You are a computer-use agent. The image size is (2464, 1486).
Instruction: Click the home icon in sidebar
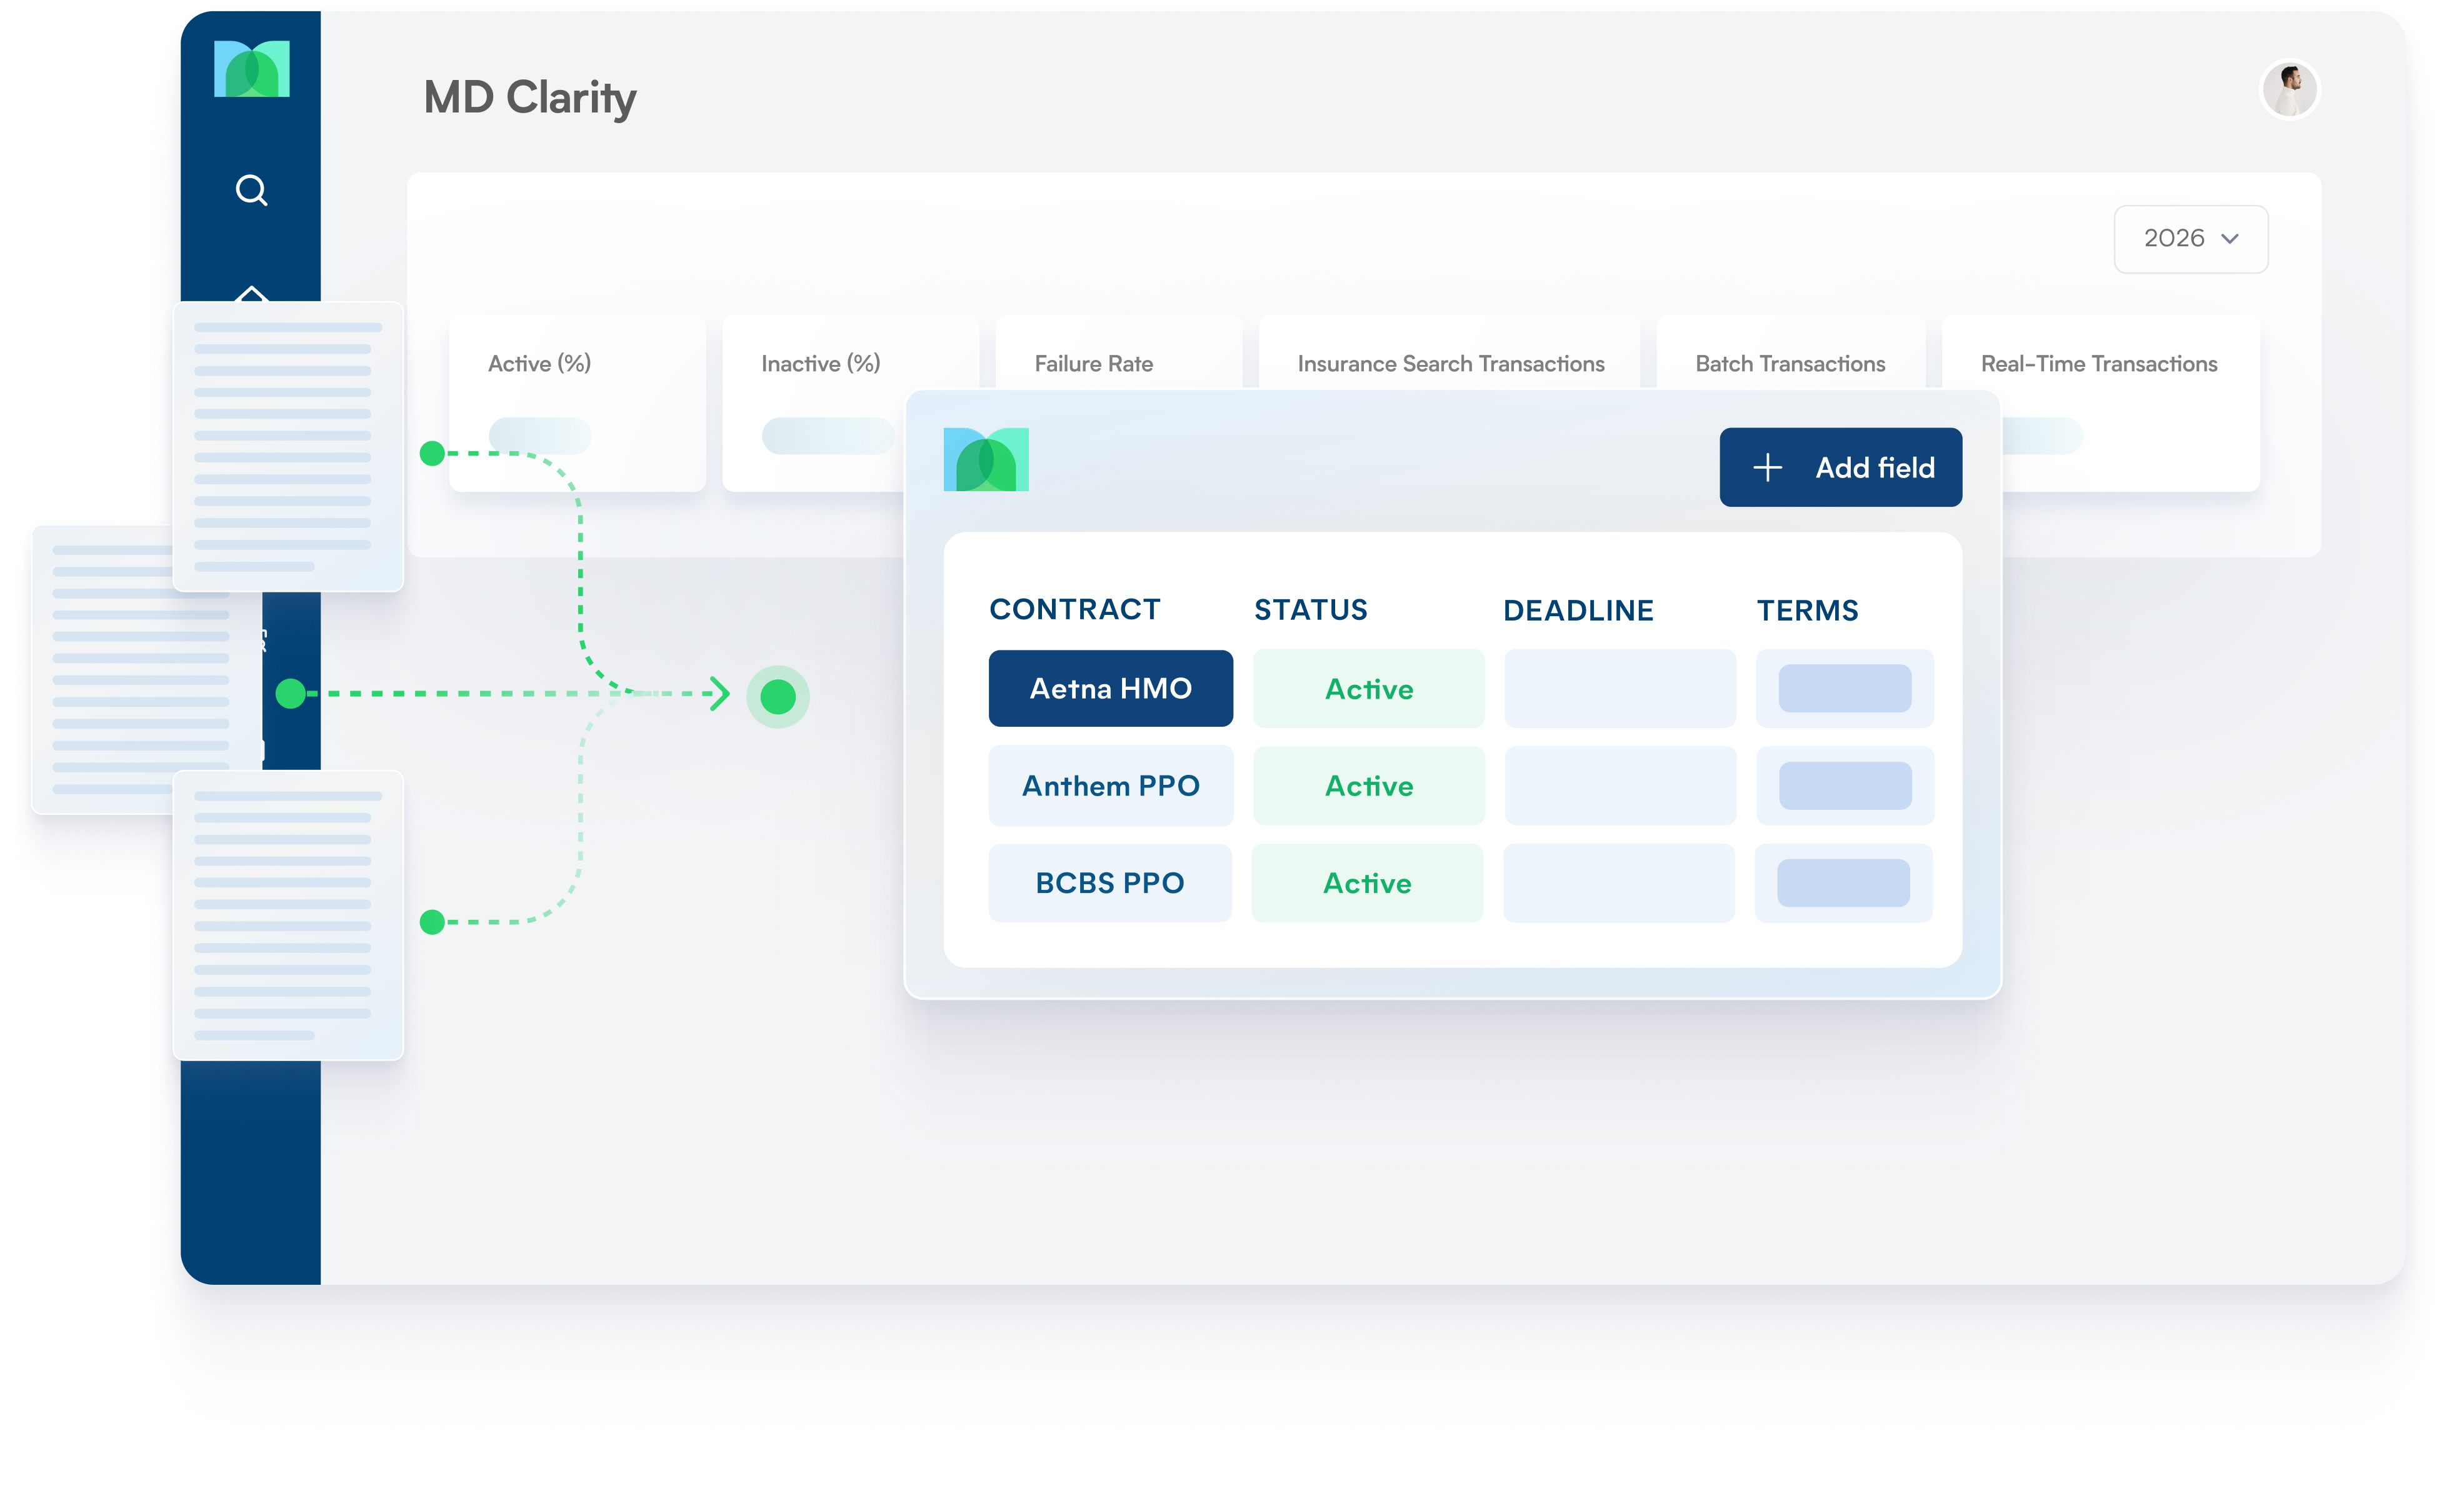click(x=252, y=293)
